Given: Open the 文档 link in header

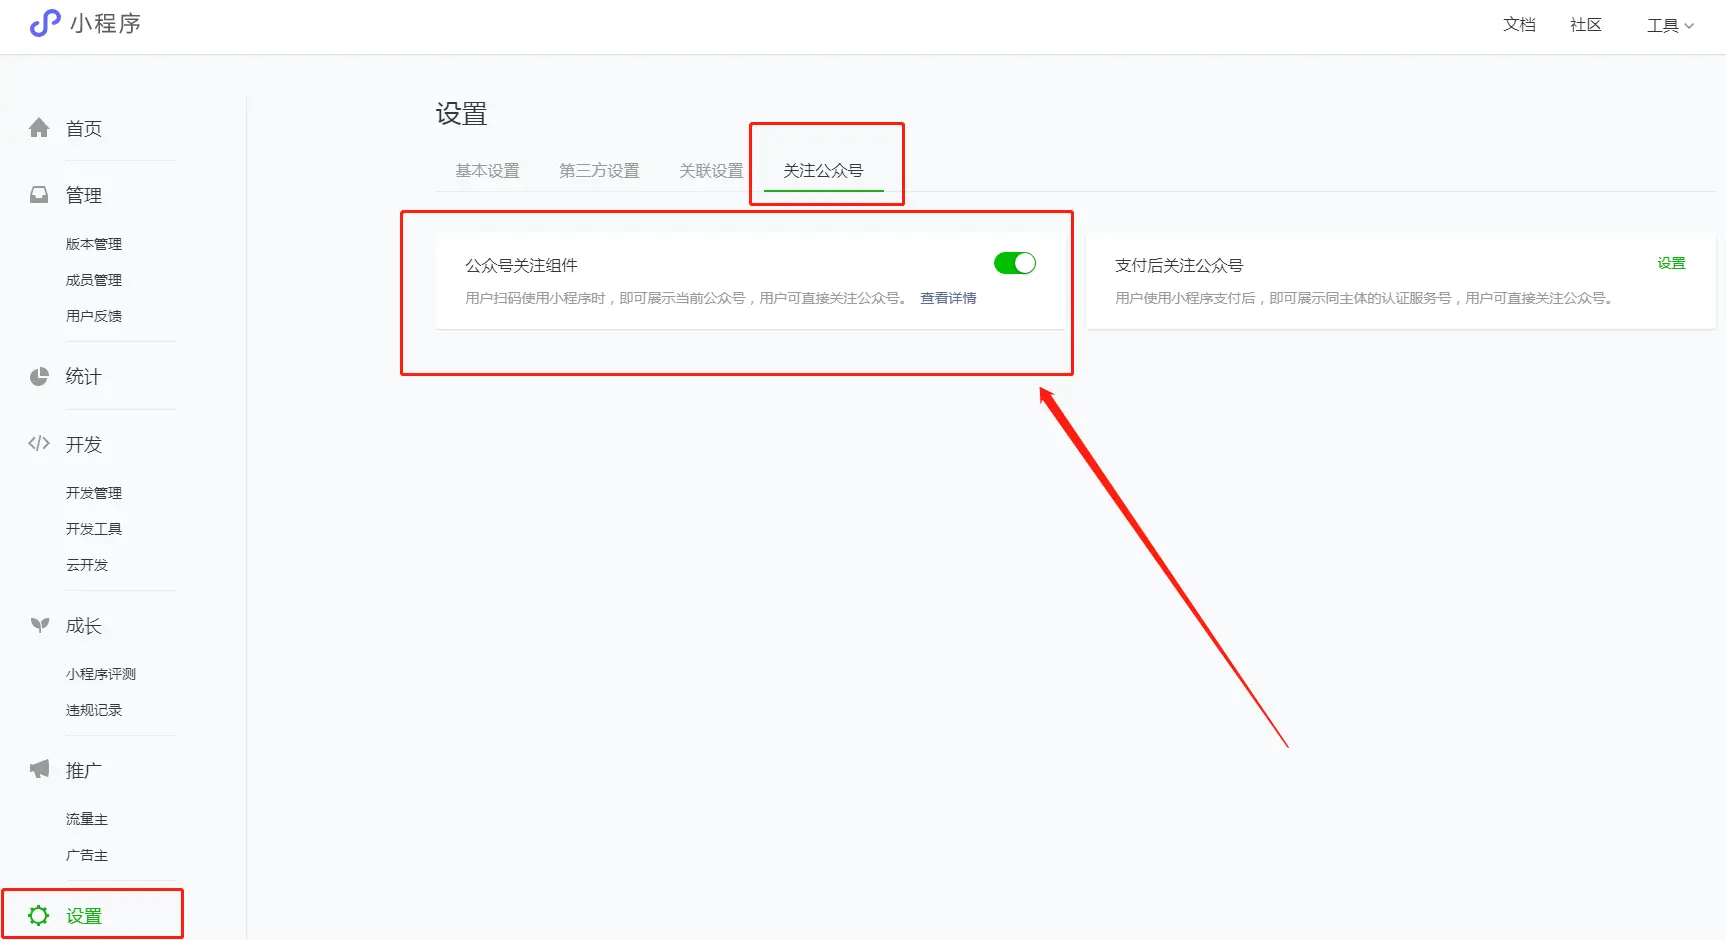Looking at the screenshot, I should [x=1519, y=24].
